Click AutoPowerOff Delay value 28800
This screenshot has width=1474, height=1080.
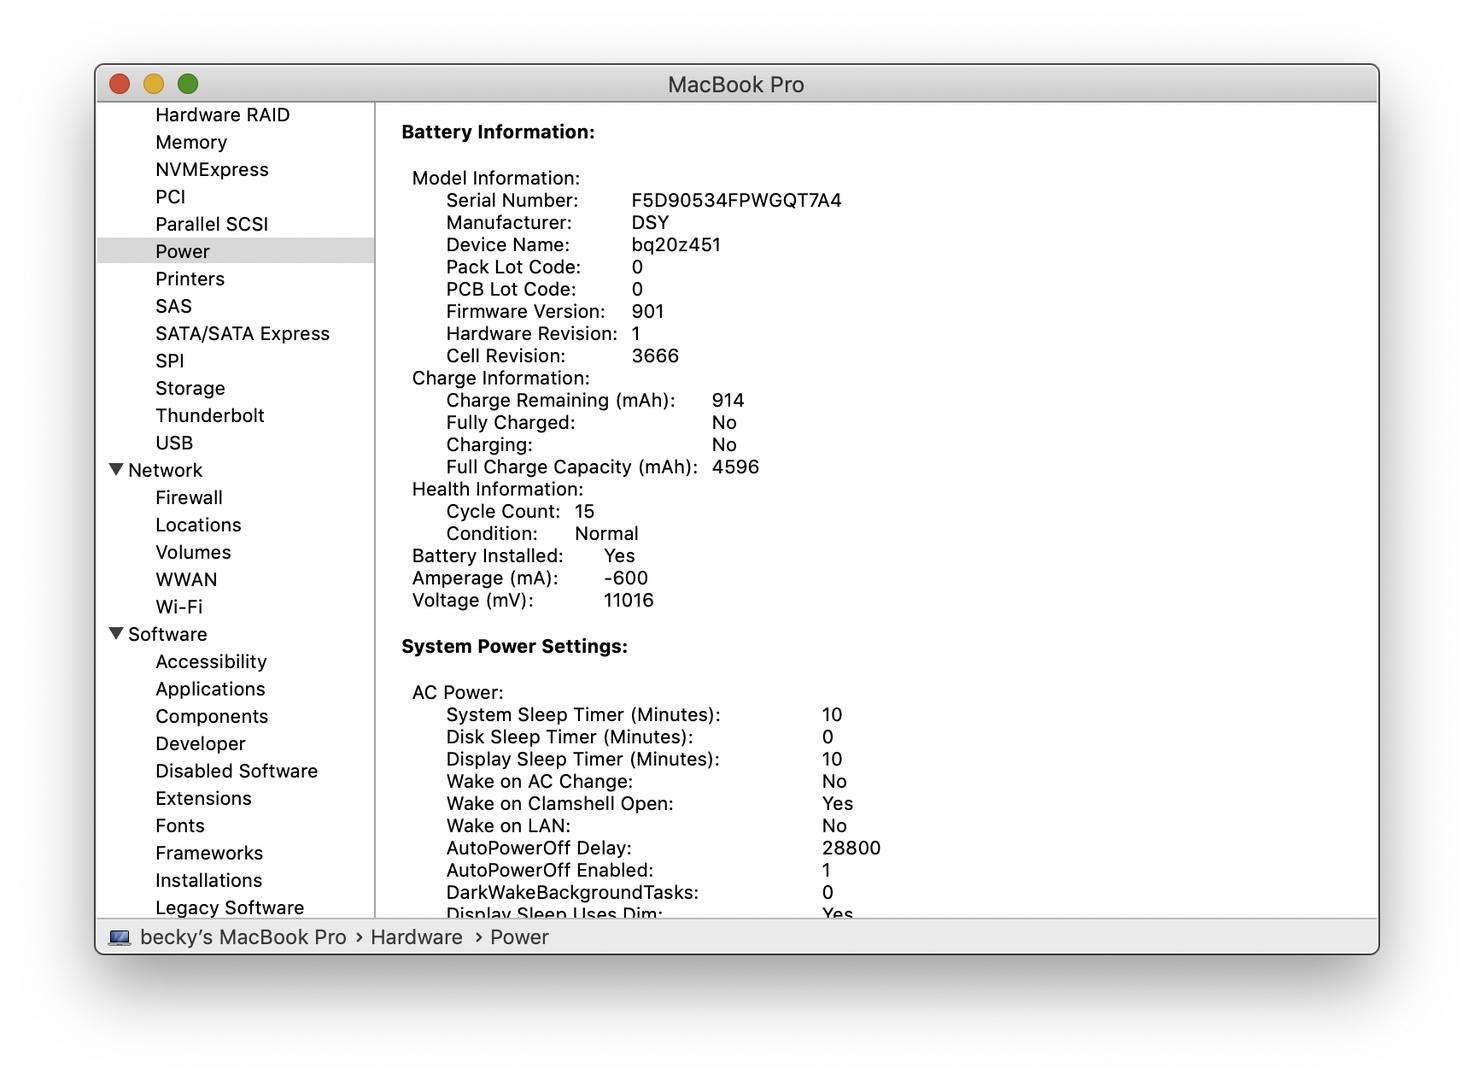[x=851, y=847]
